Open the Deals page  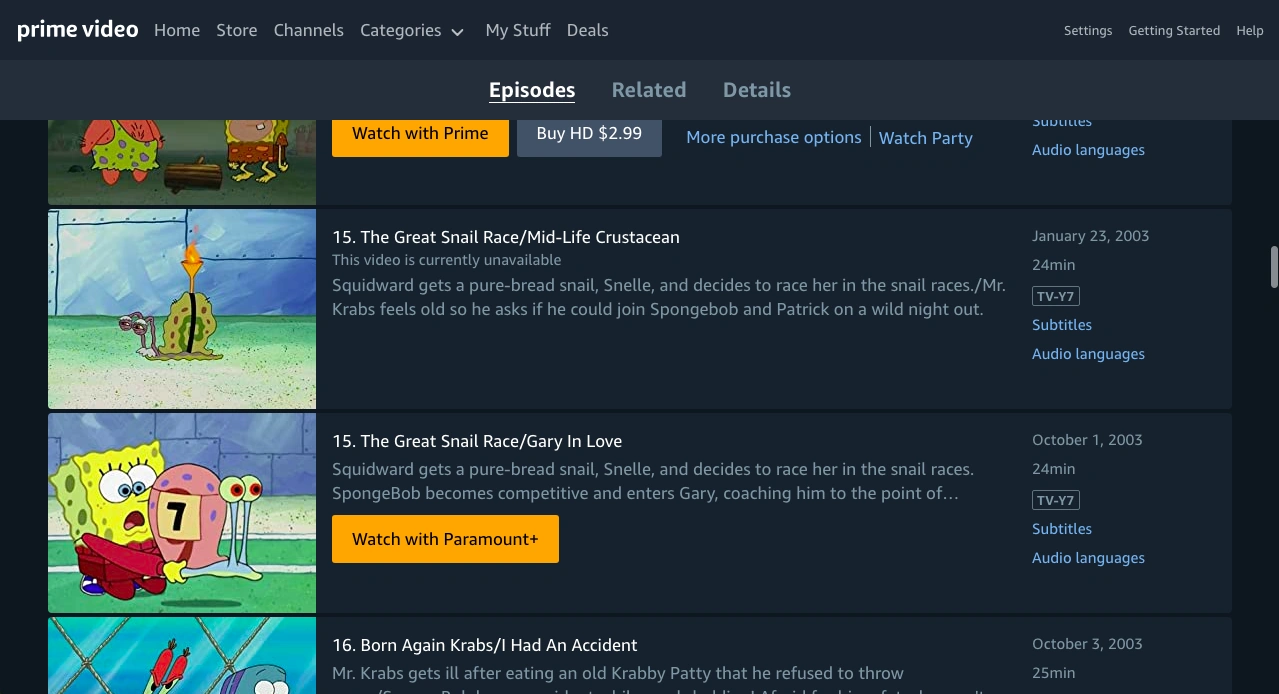tap(587, 30)
